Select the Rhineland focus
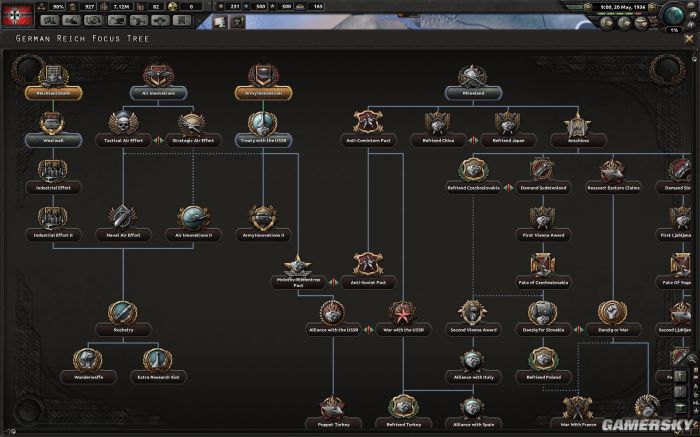 pos(473,83)
